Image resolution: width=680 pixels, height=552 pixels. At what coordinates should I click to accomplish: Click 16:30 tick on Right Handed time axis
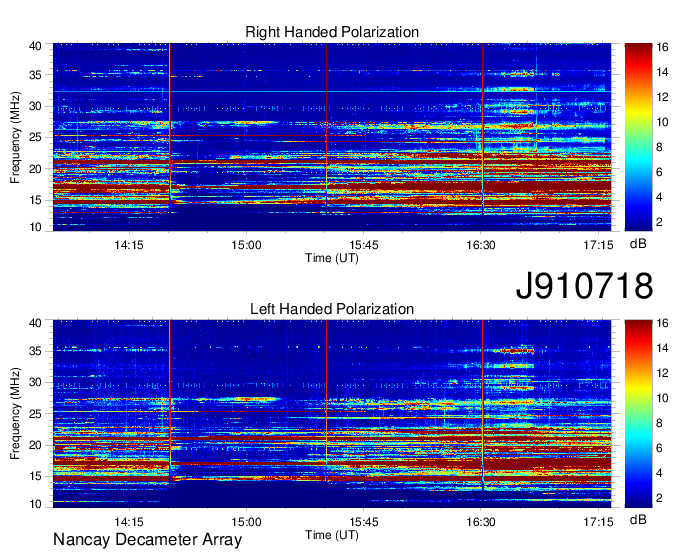click(x=481, y=245)
